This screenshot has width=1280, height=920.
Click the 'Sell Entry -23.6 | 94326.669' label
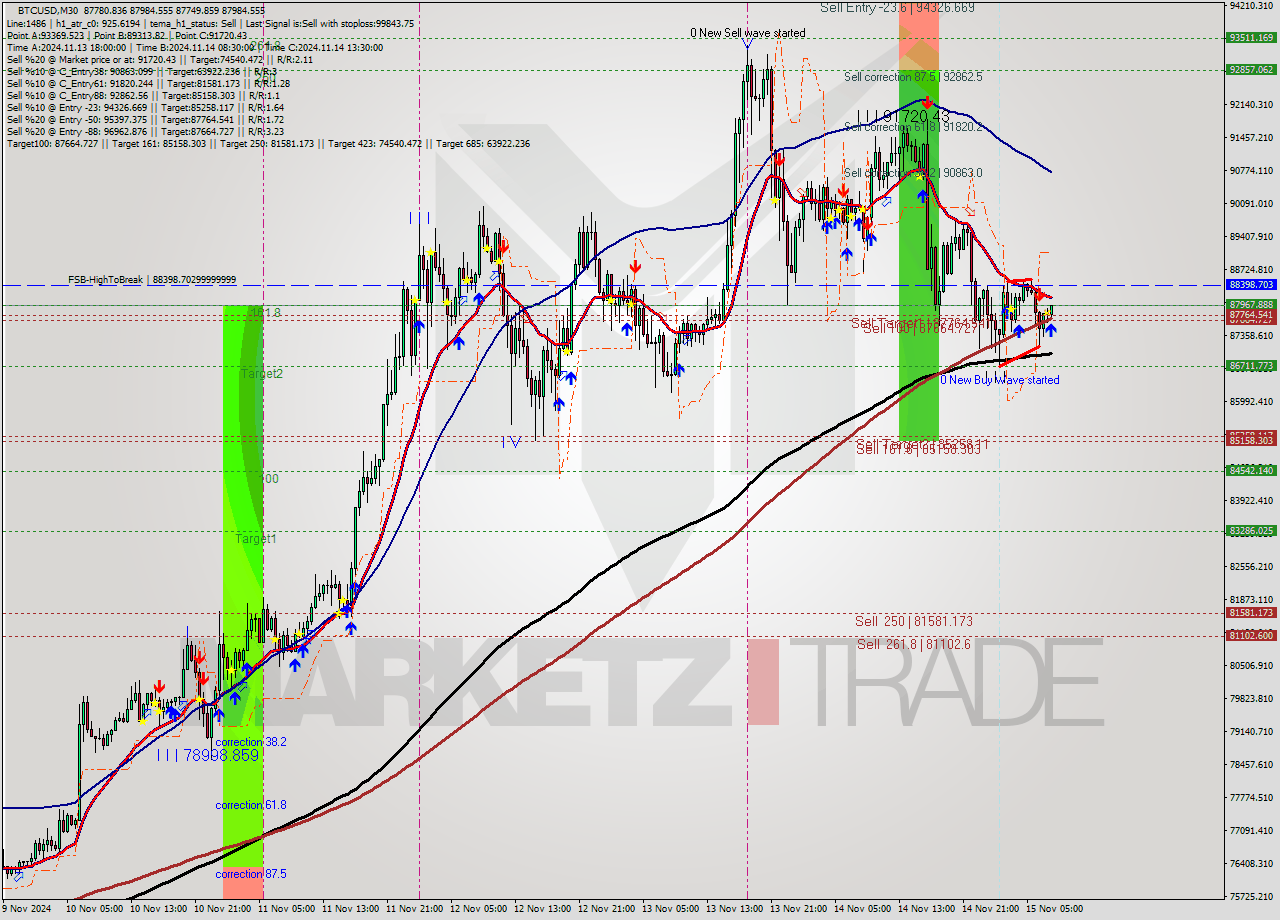click(x=897, y=7)
